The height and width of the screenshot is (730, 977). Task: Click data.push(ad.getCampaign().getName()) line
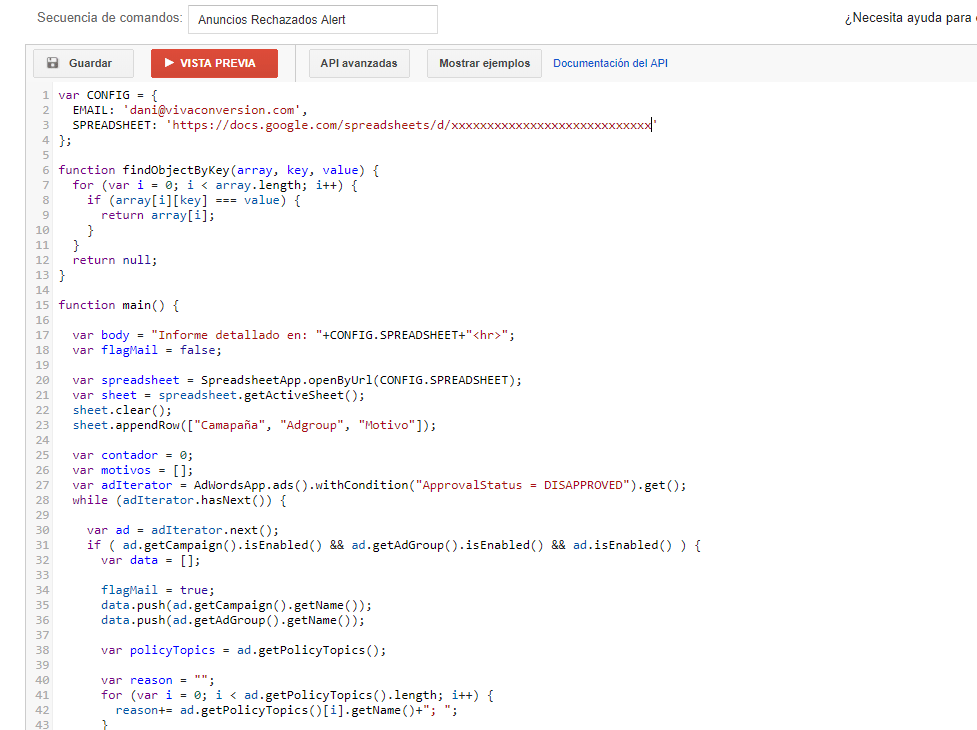click(237, 605)
